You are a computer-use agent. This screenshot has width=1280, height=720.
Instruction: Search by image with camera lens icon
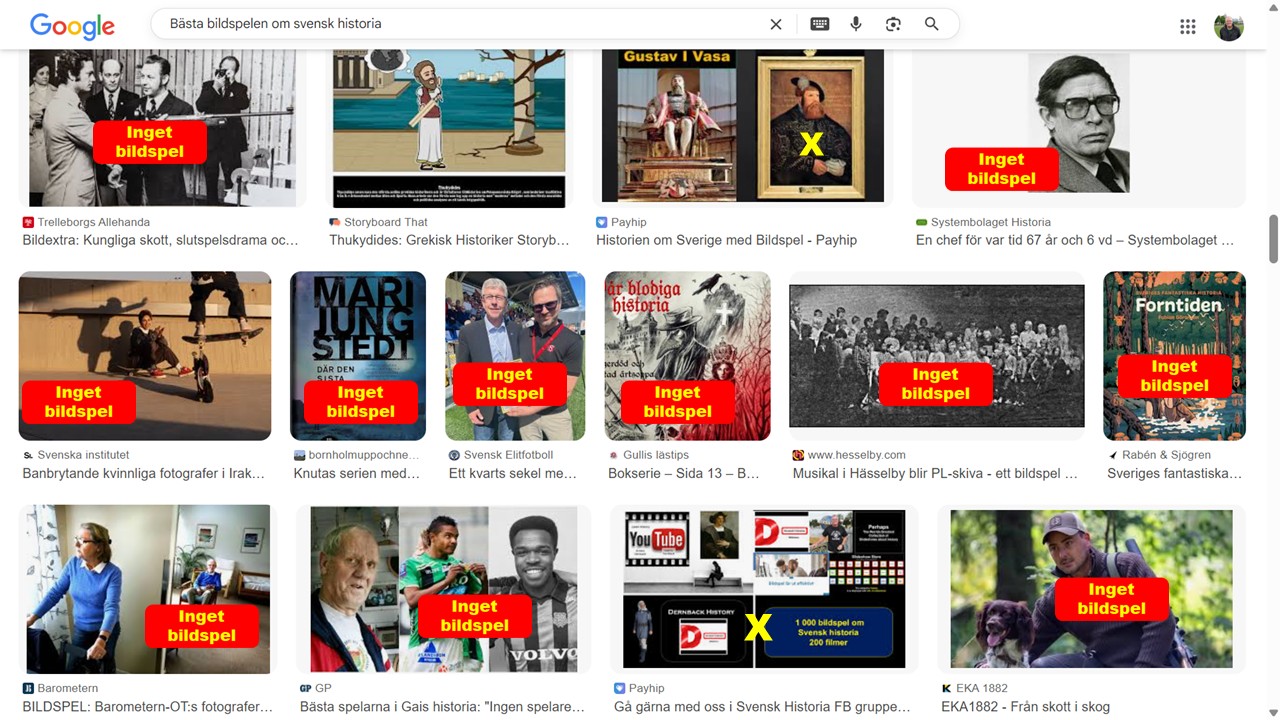[x=893, y=24]
